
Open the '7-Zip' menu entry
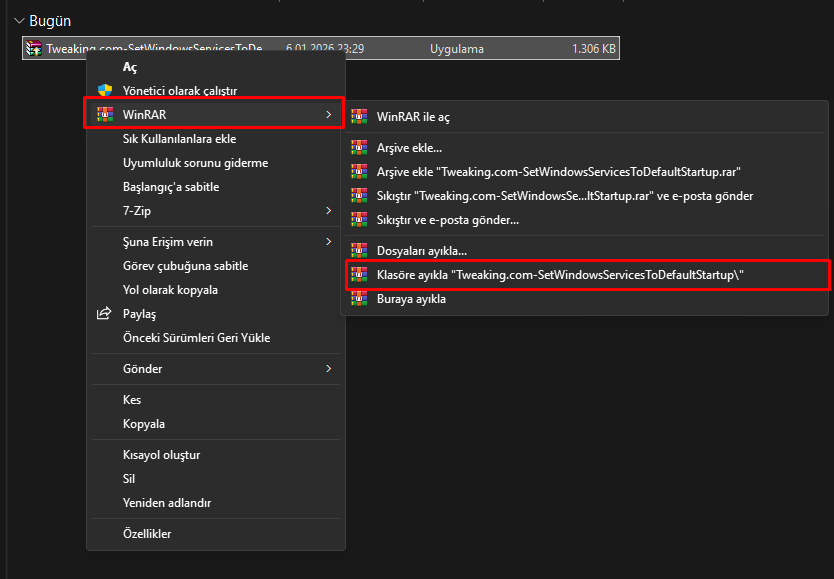point(216,211)
